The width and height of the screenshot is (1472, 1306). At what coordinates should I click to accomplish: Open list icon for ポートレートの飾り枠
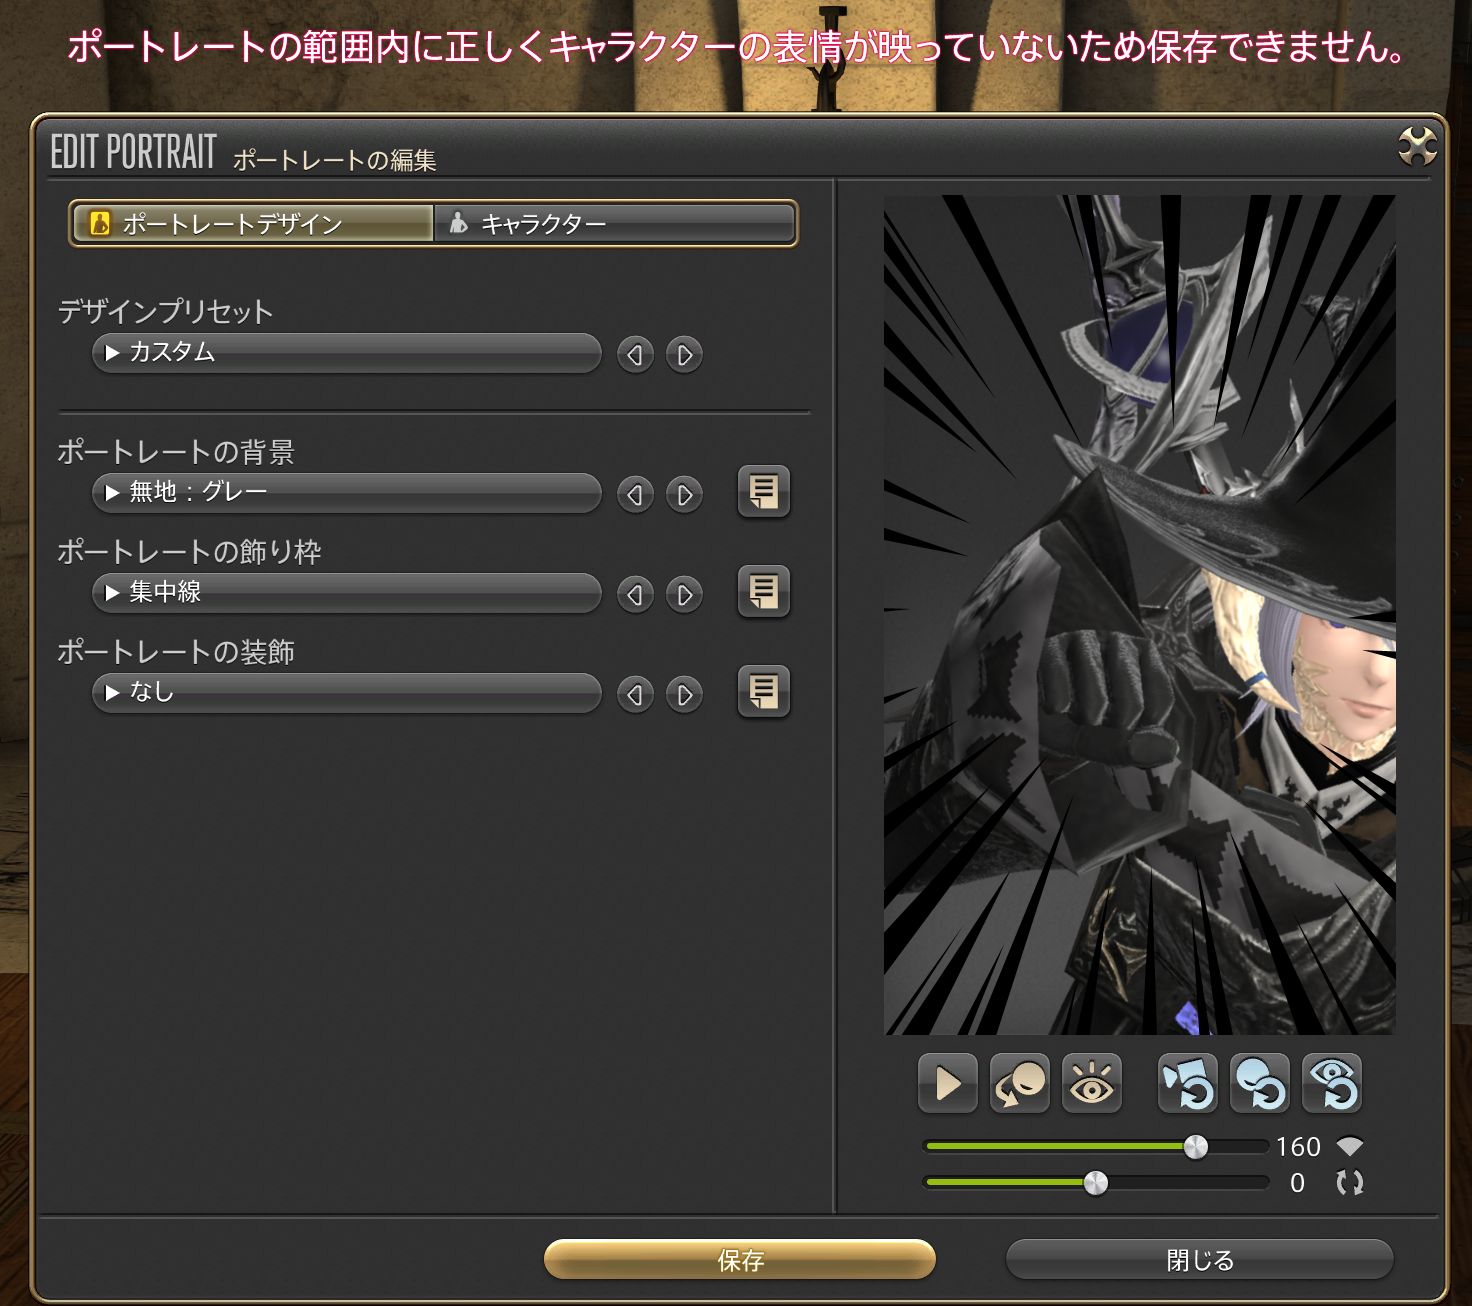[763, 591]
